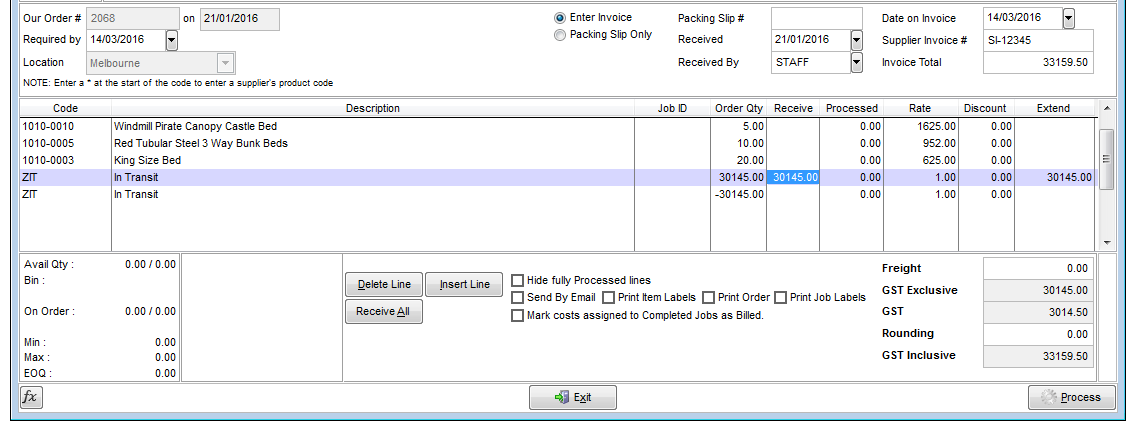The height and width of the screenshot is (431, 1136).
Task: Select the Windmill Pirate Canopy Castle Bed row
Action: tap(556, 126)
